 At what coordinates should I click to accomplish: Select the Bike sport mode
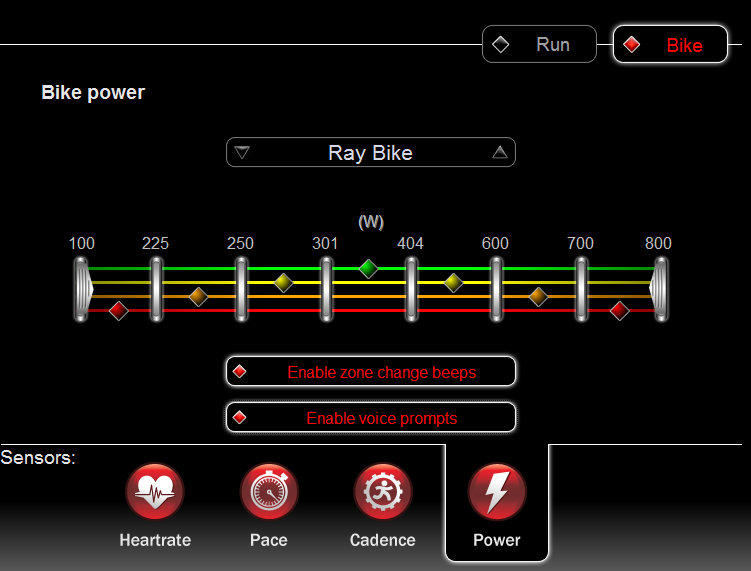click(670, 44)
